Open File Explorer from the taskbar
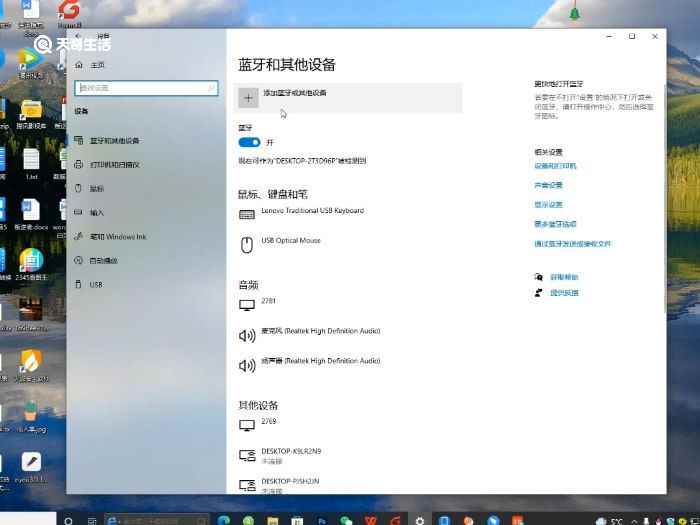 273,521
